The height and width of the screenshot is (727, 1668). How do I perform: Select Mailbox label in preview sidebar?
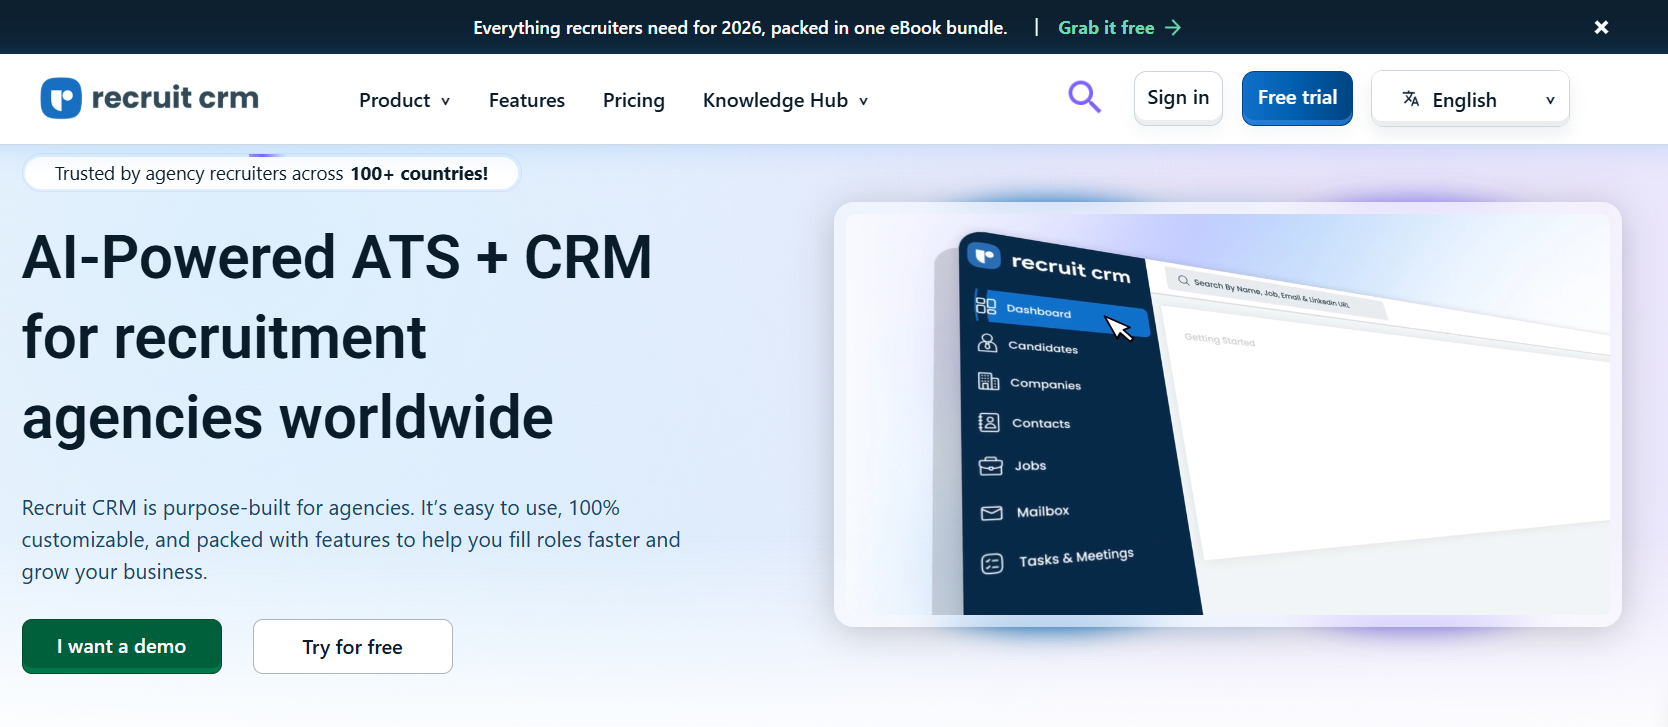click(1043, 511)
